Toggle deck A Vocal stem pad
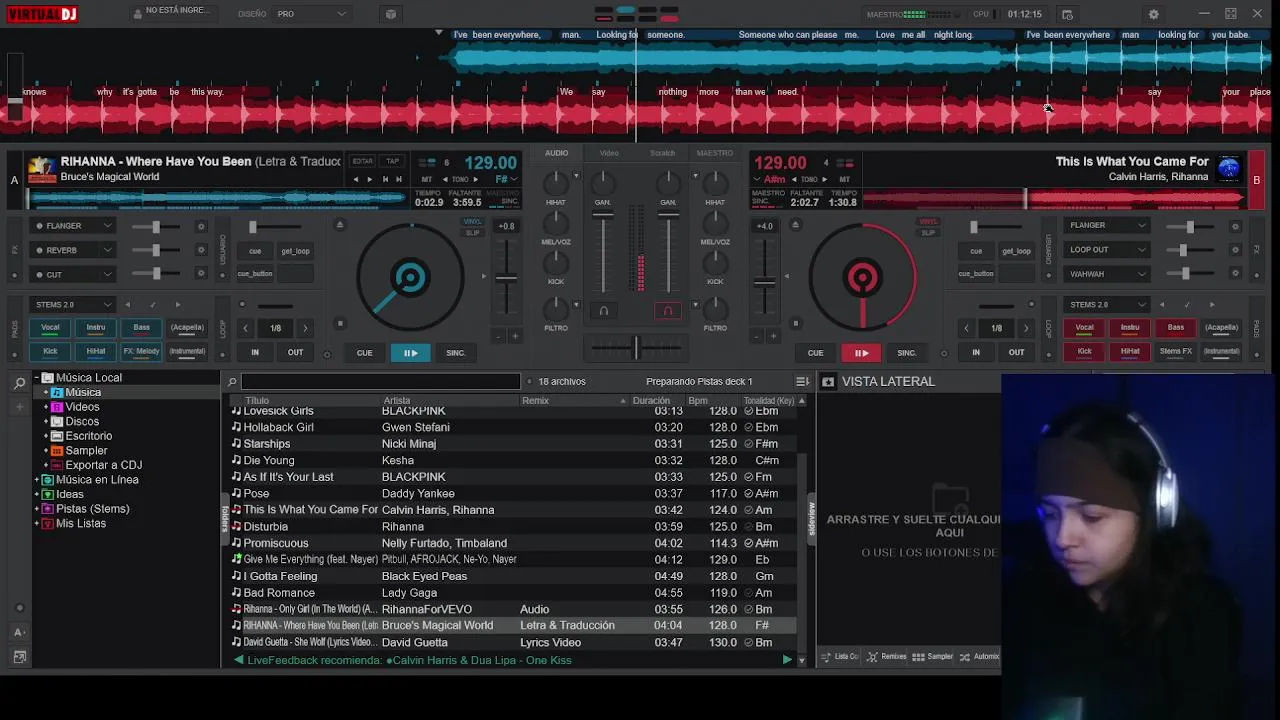 pos(50,327)
